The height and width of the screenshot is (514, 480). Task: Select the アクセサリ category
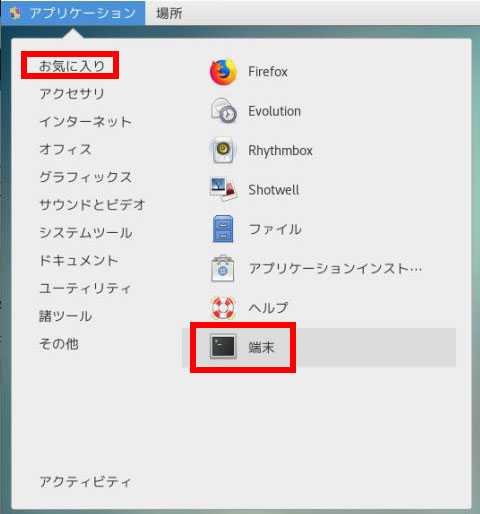point(72,94)
